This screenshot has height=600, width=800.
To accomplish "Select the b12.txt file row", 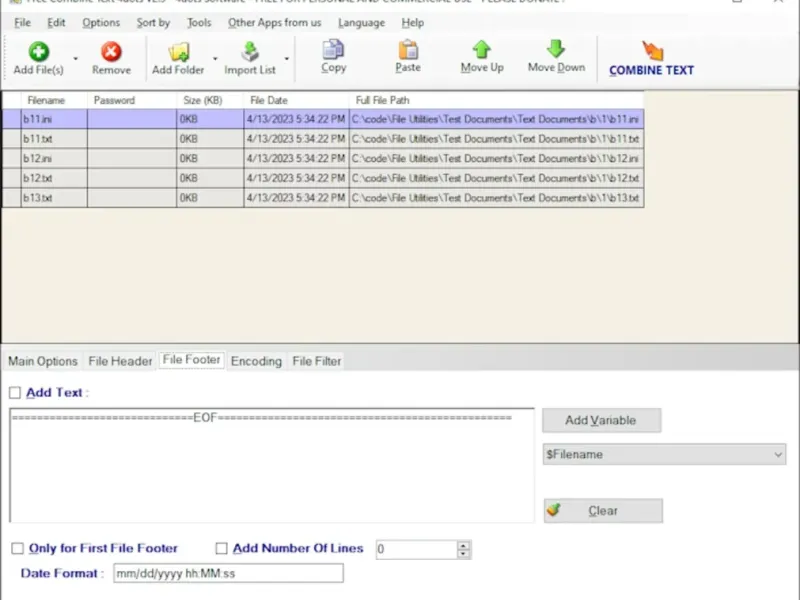I will (x=323, y=178).
